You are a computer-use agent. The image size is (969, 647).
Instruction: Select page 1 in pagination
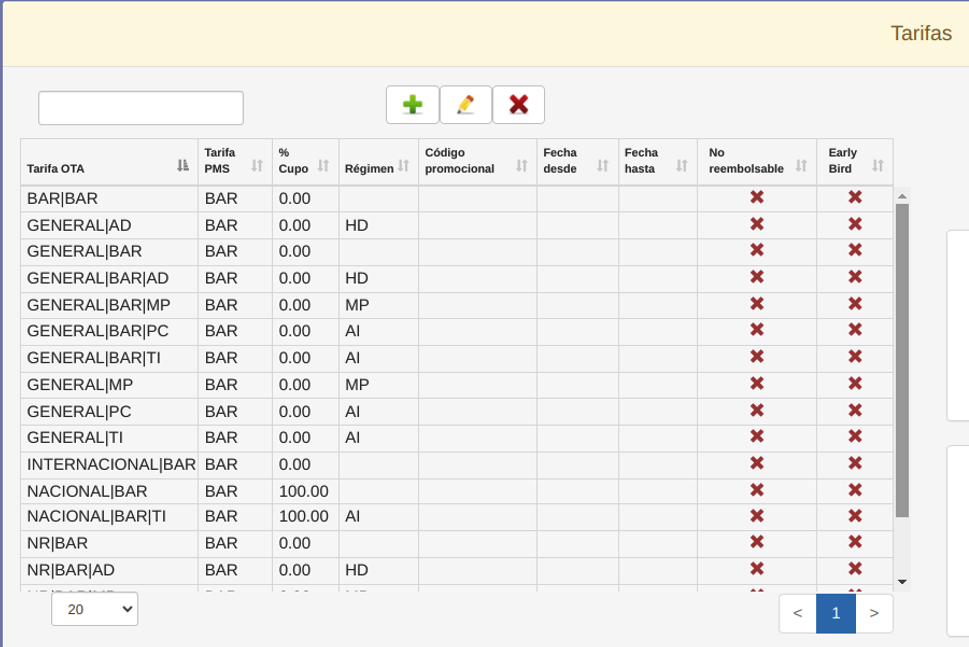tap(836, 614)
